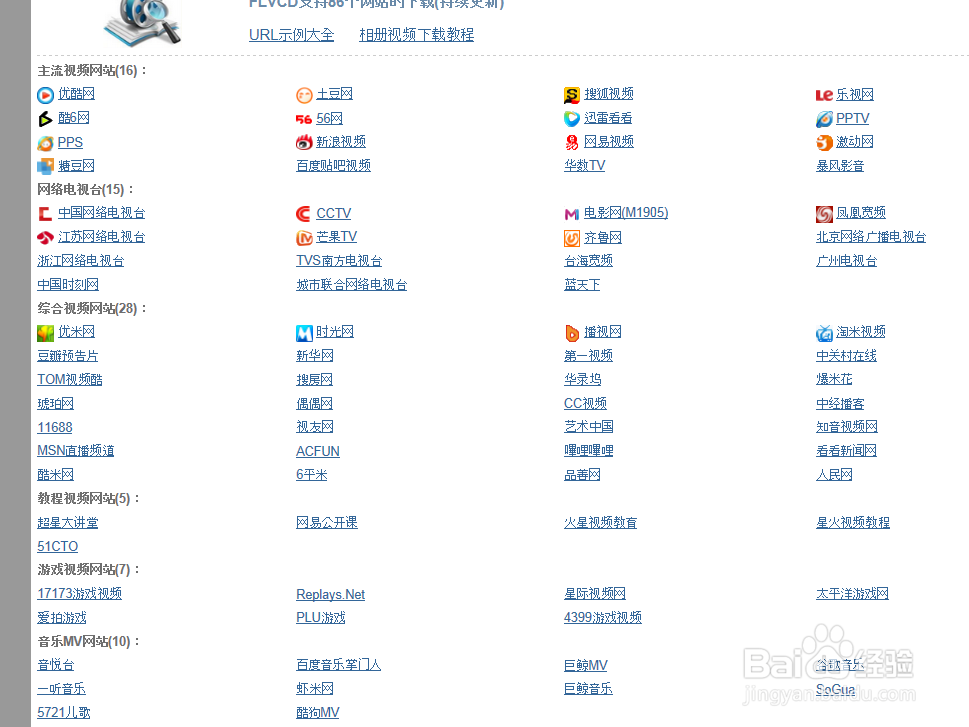Screen dimensions: 969x727
Task: Open the 51CTO link
Action: 57,546
